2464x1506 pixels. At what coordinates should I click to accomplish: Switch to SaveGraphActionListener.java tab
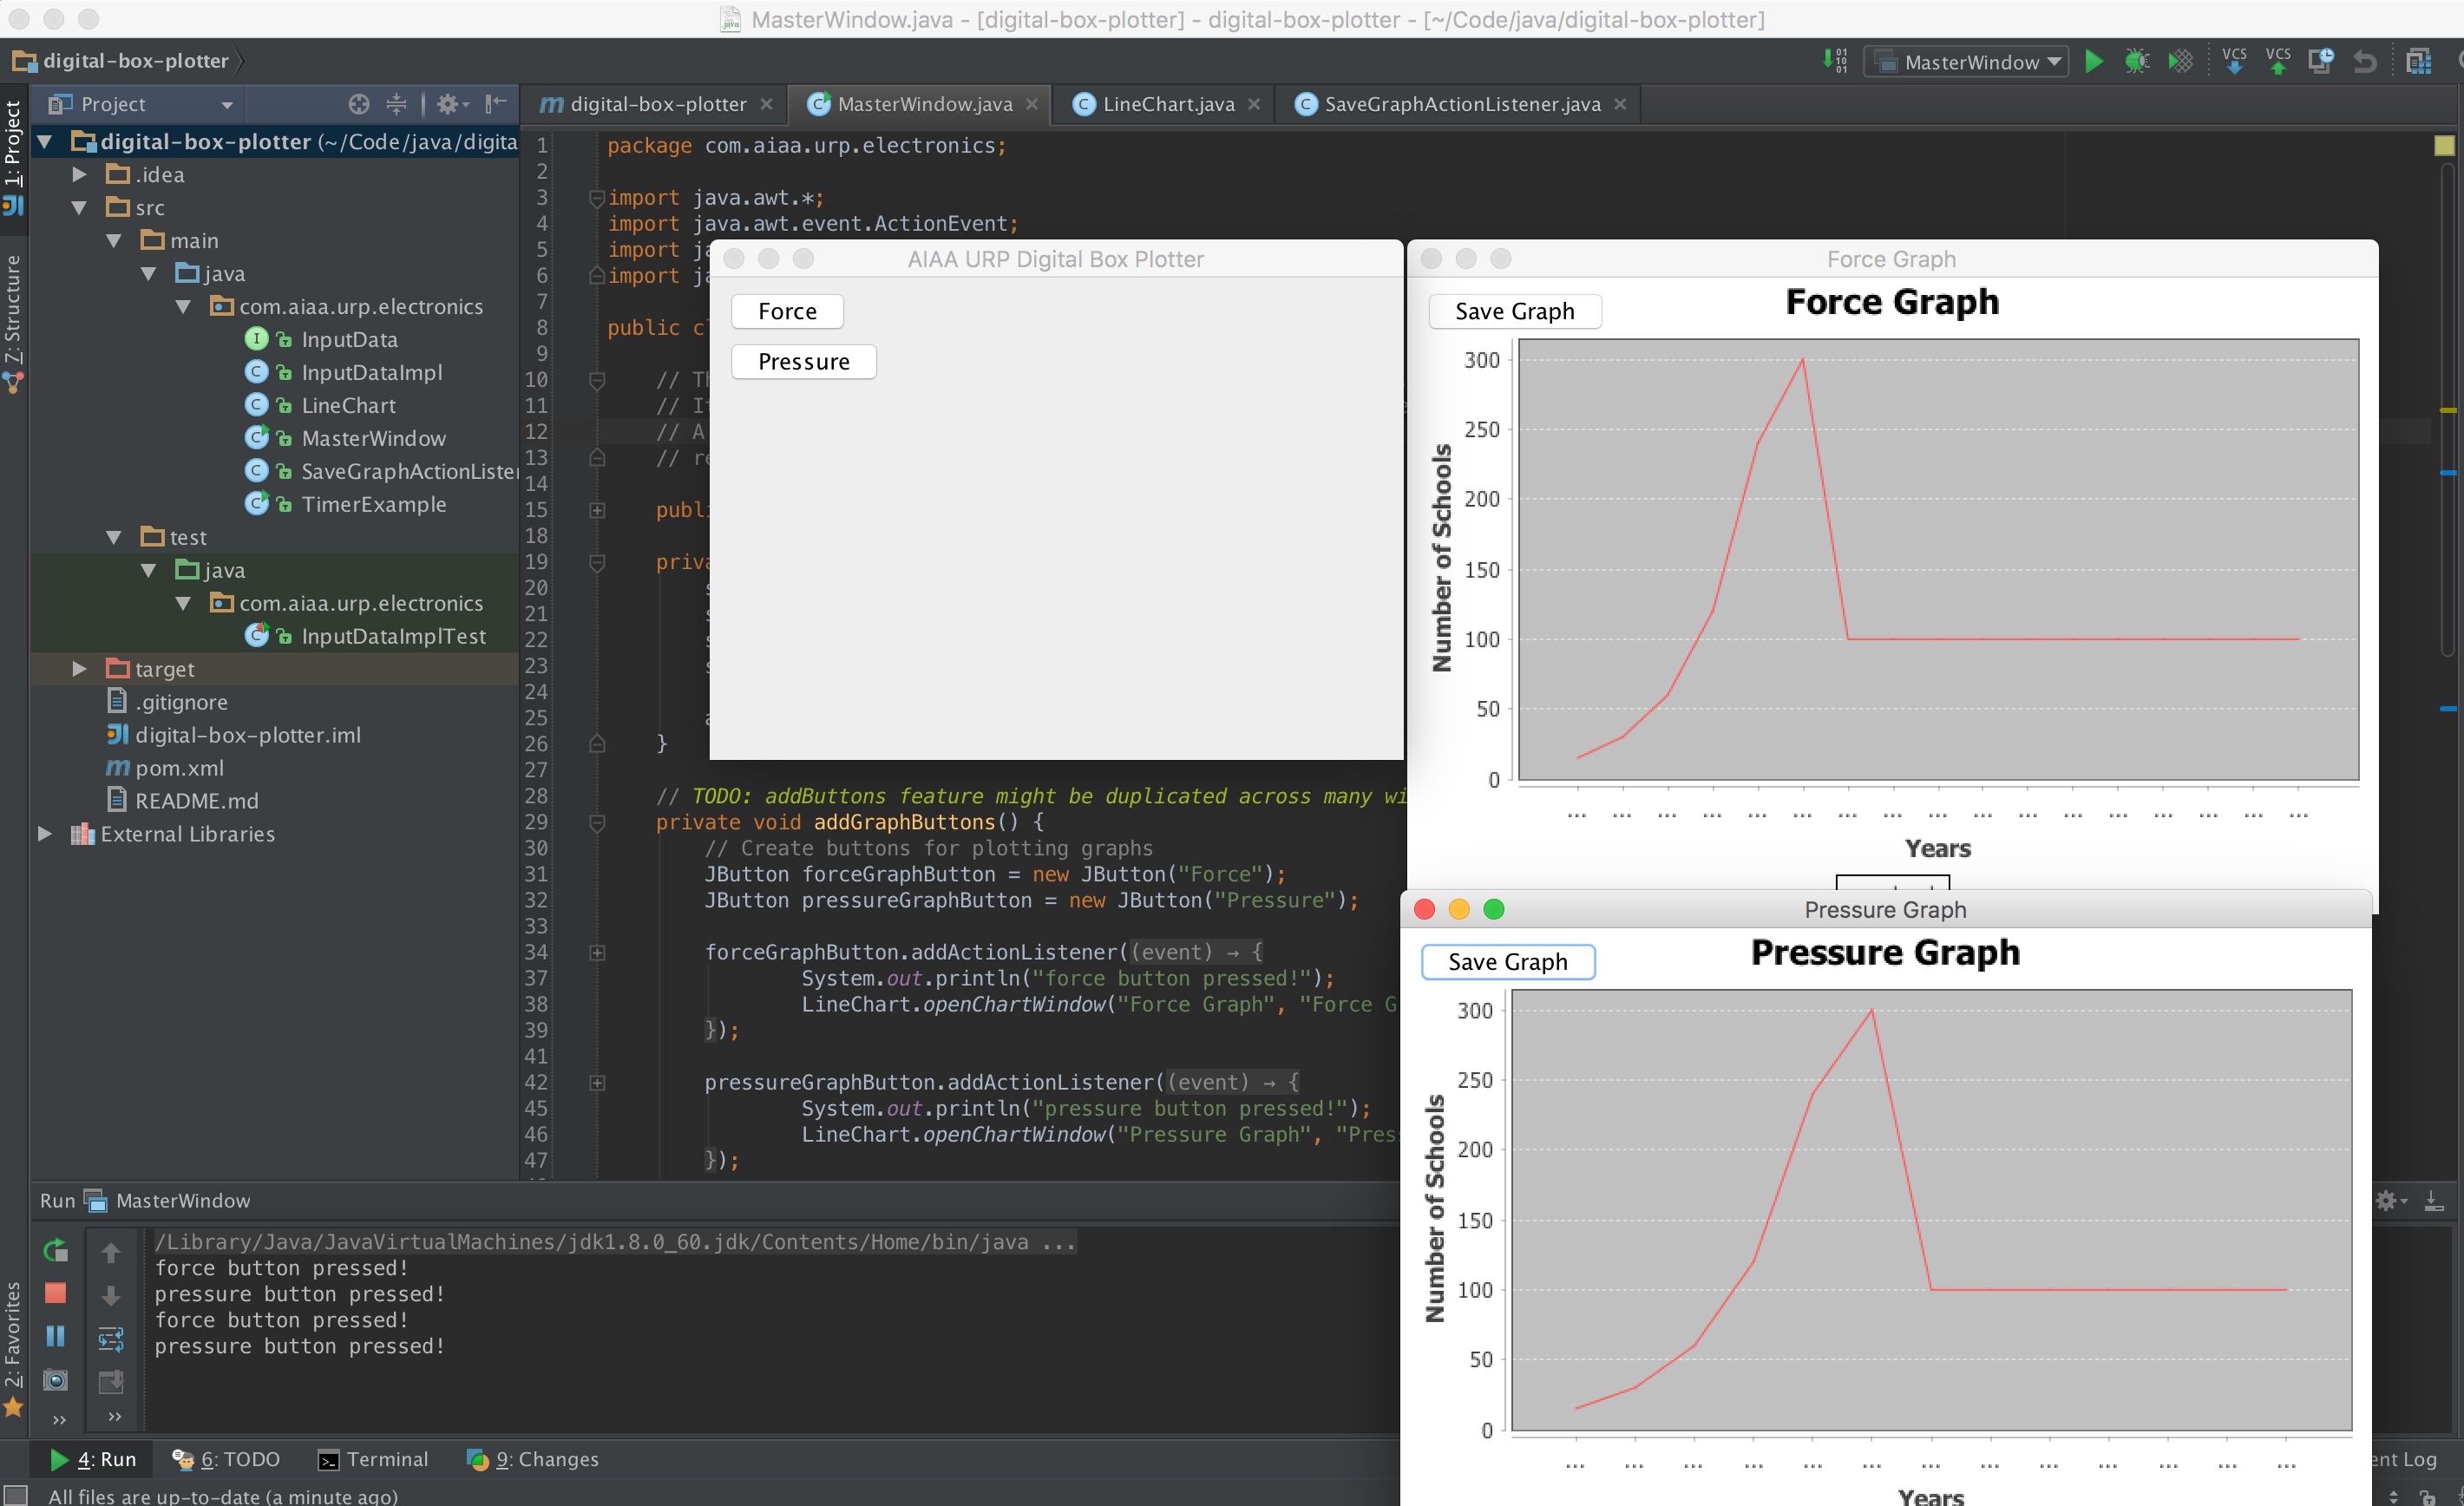coord(1462,104)
